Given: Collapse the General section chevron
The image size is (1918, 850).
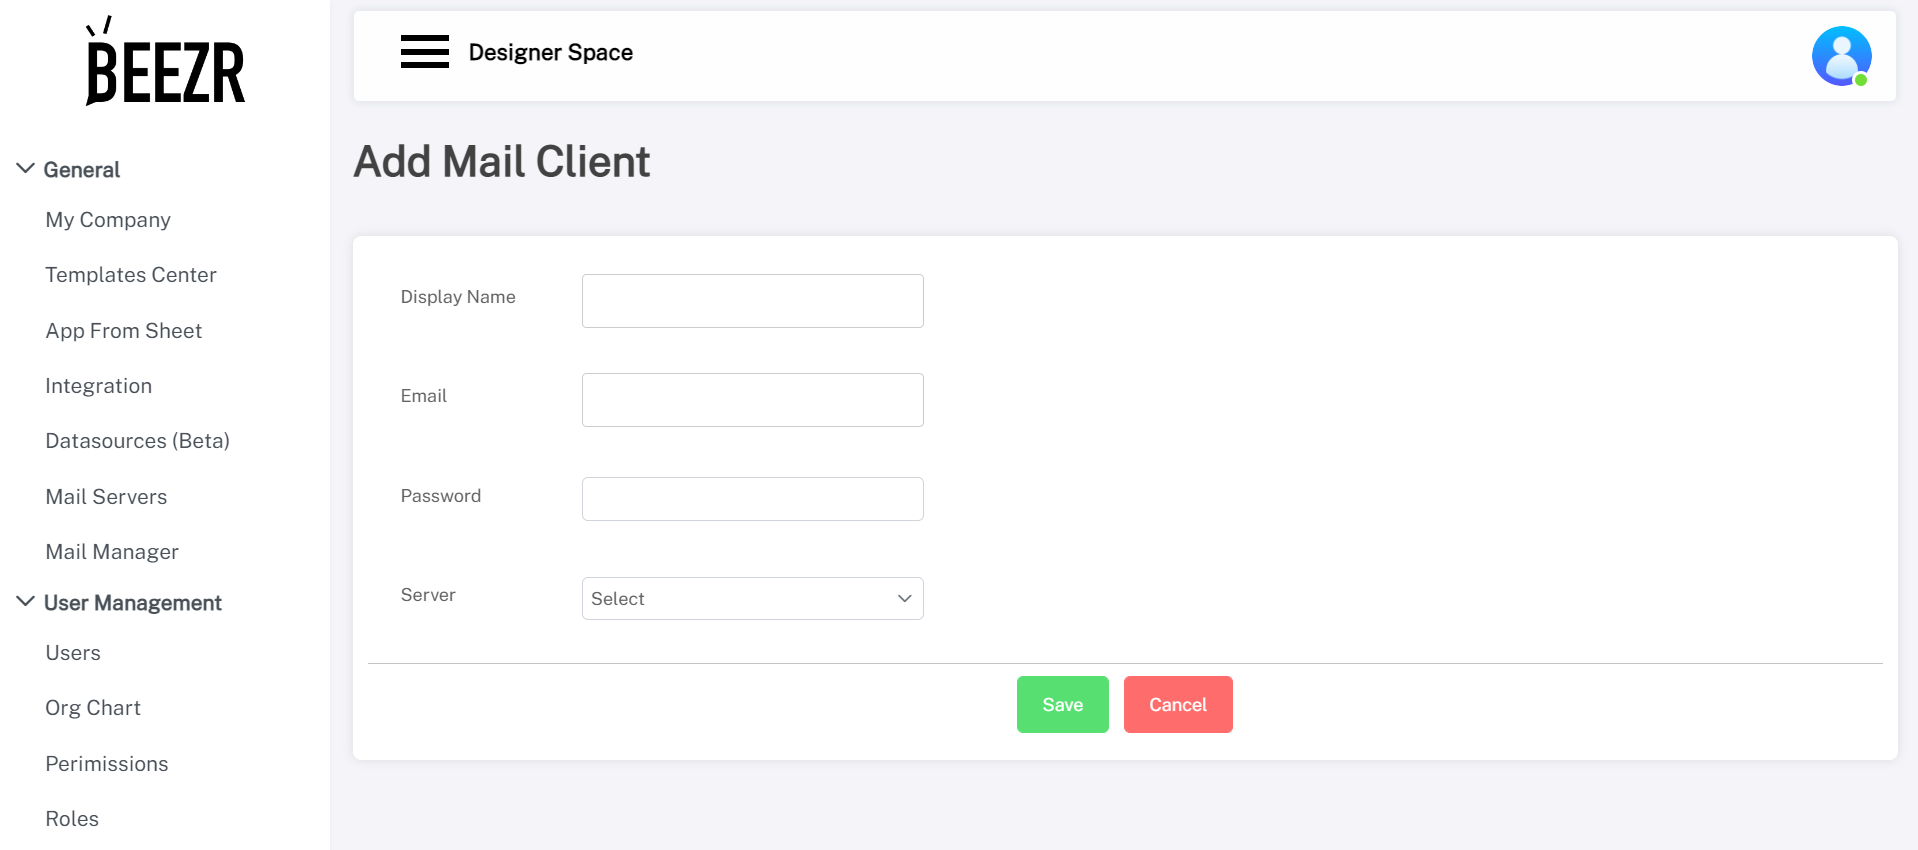Looking at the screenshot, I should coord(26,169).
